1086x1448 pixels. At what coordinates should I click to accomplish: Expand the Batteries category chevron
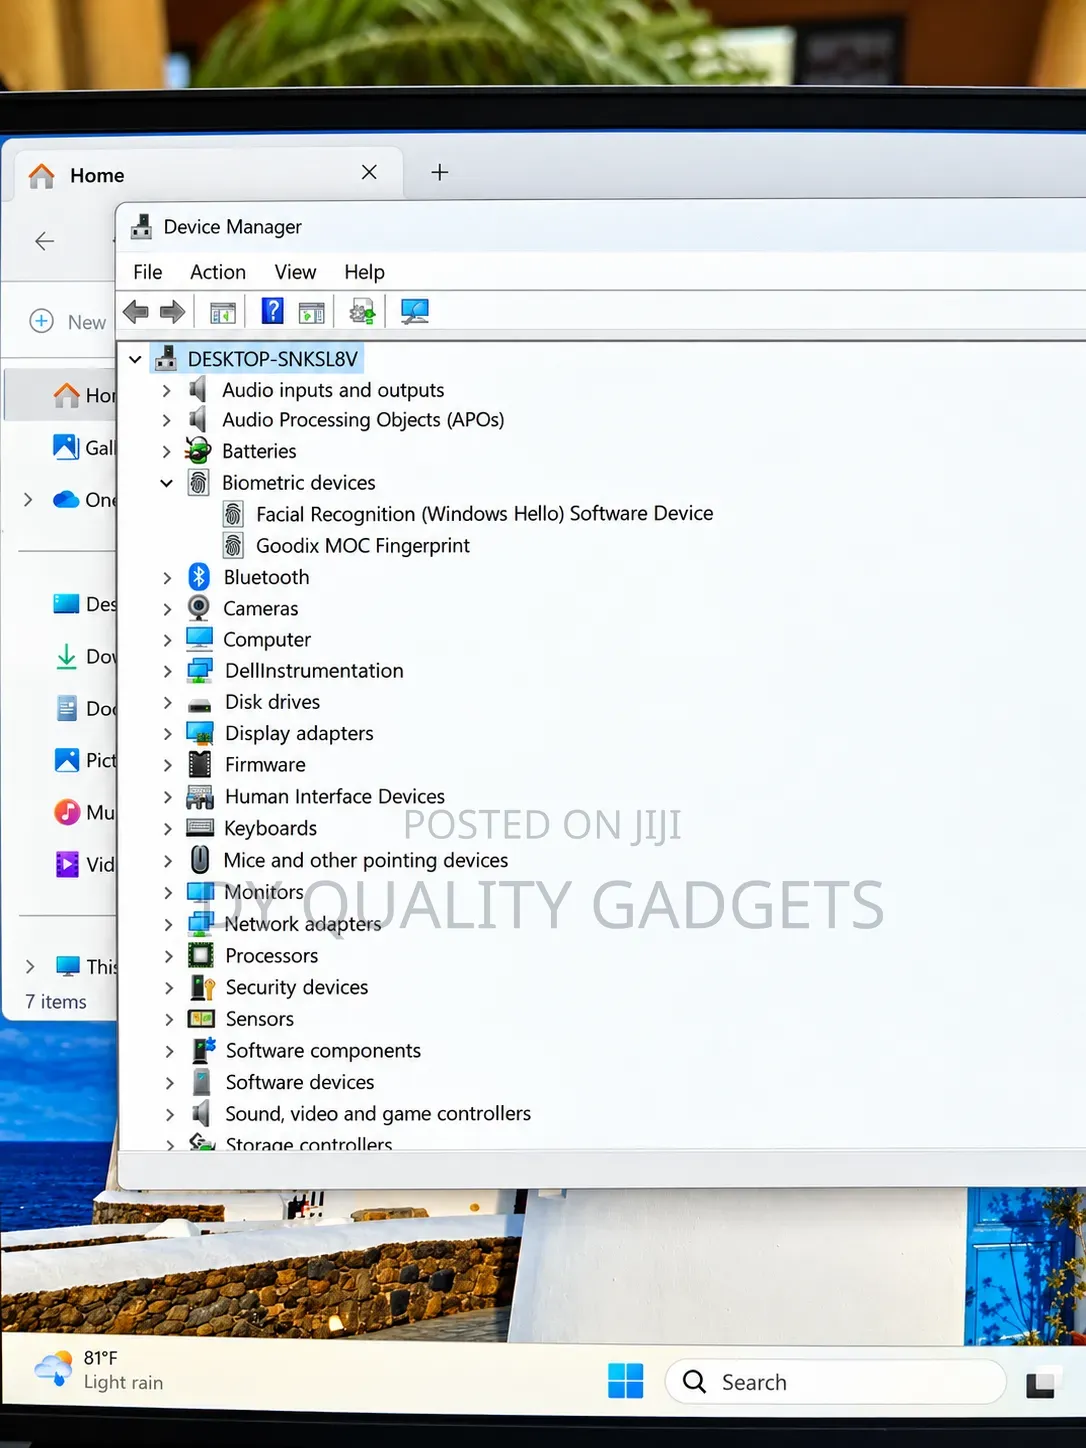click(x=167, y=452)
